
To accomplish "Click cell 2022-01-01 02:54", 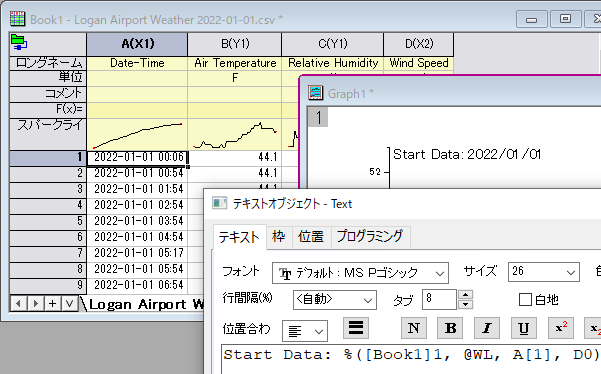I will [137, 205].
